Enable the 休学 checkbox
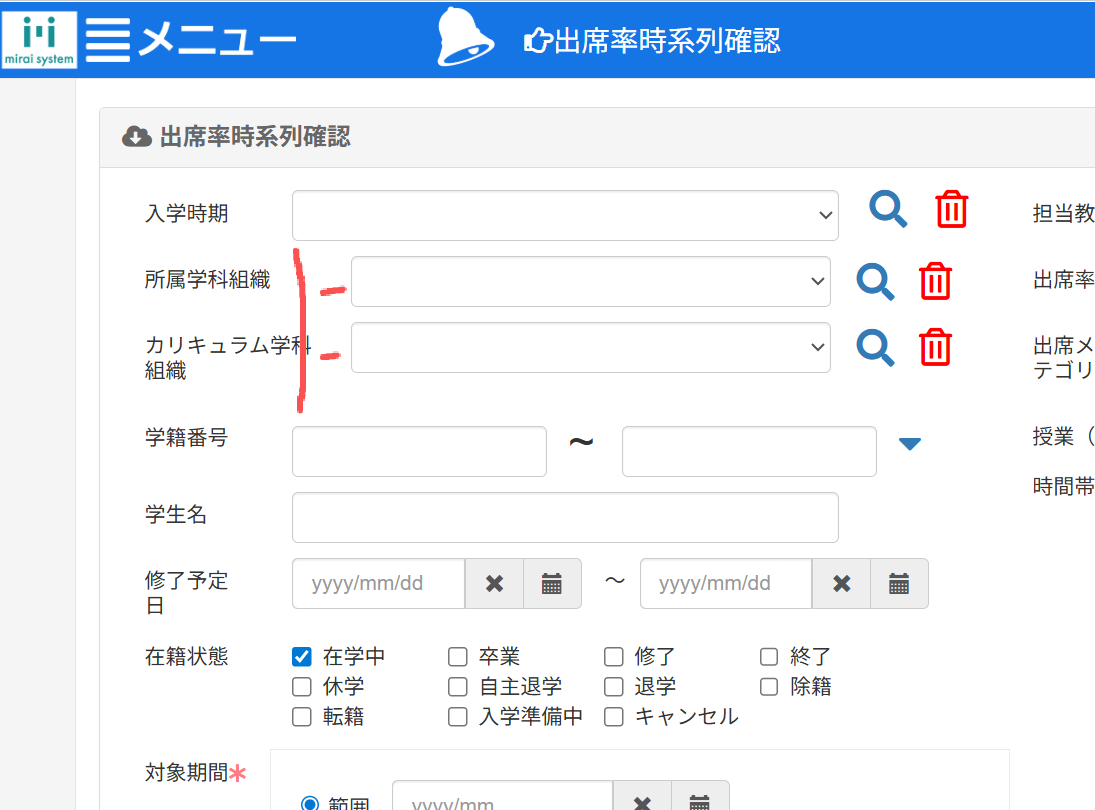The height and width of the screenshot is (810, 1095). click(x=302, y=687)
